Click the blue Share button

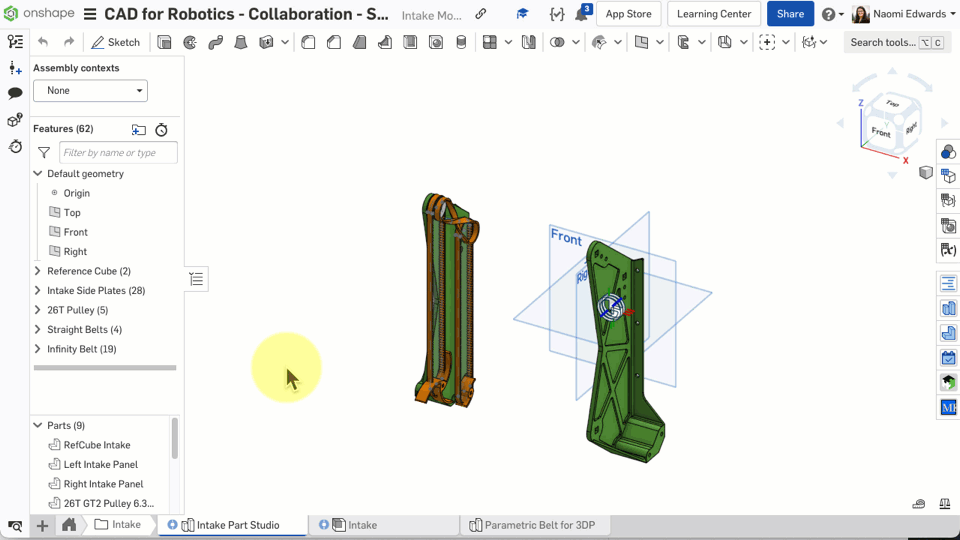pos(790,14)
